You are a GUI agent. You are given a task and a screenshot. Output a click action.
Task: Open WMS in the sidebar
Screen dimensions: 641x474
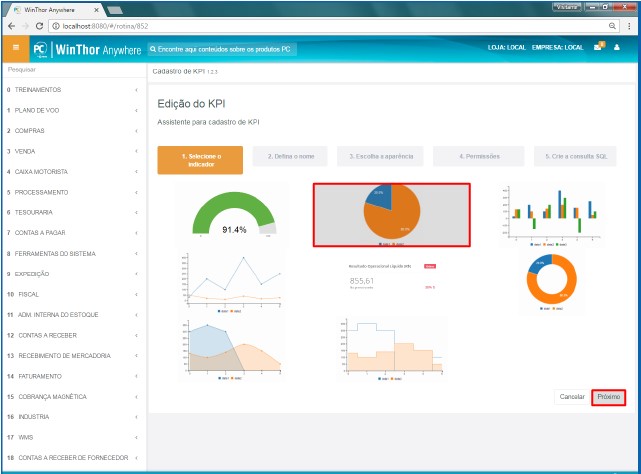(x=74, y=437)
